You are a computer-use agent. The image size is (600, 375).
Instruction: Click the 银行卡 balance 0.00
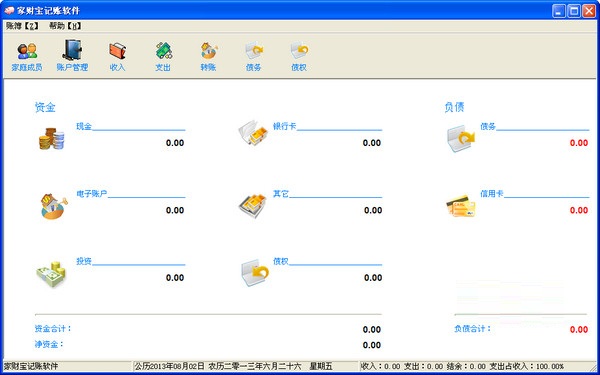pos(372,143)
